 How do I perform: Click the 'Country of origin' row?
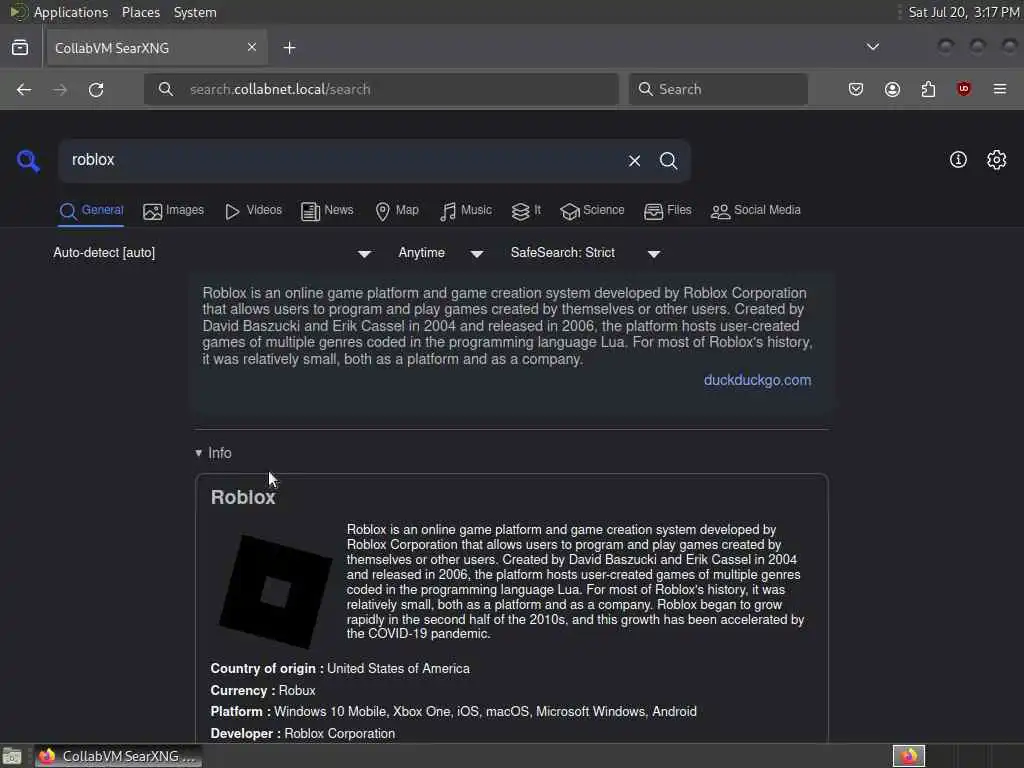click(340, 669)
